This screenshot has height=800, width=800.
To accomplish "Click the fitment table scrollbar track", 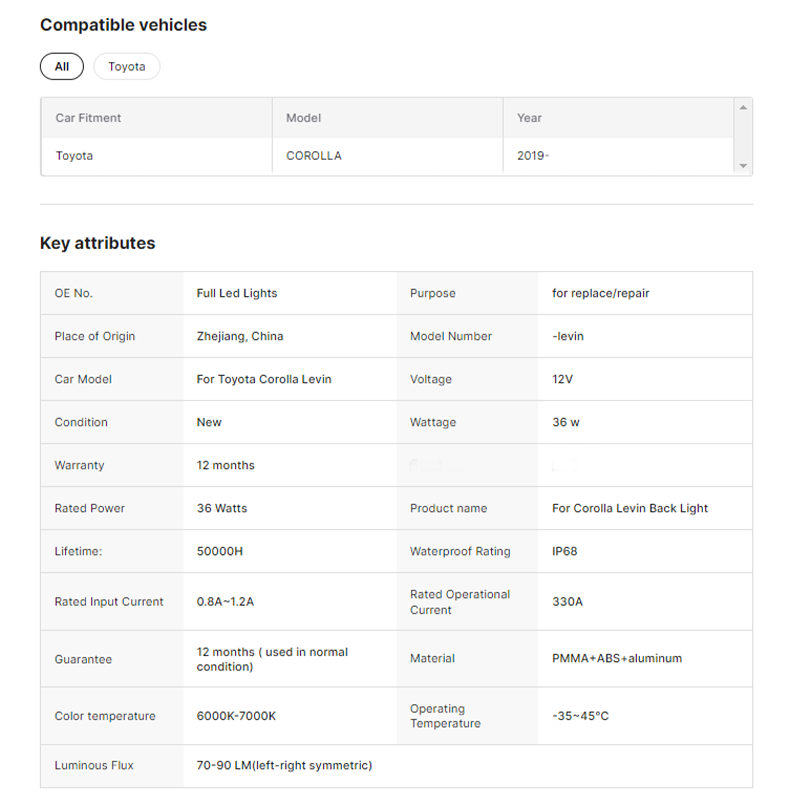I will click(743, 137).
